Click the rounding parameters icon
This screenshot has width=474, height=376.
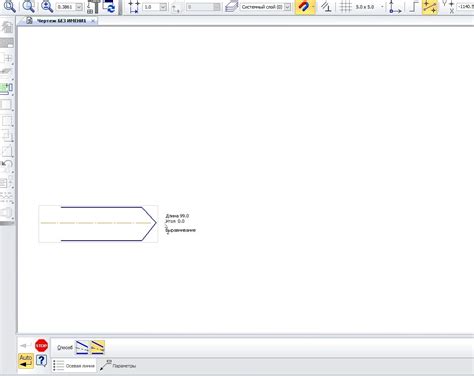coord(430,7)
